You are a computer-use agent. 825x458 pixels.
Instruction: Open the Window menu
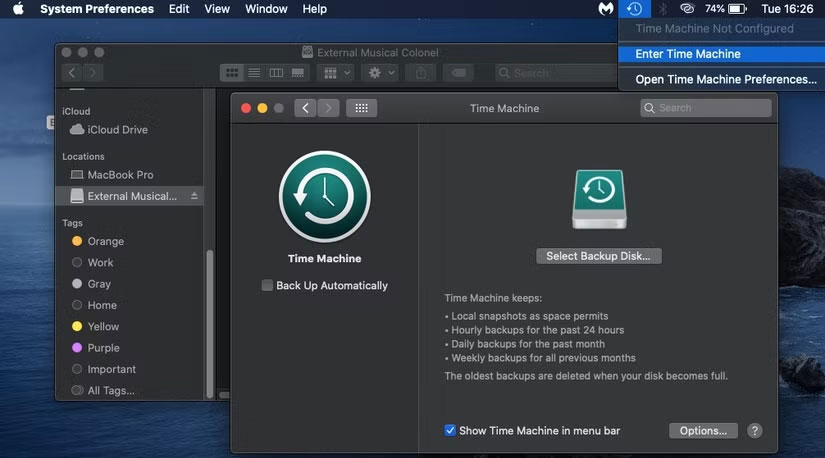(266, 9)
